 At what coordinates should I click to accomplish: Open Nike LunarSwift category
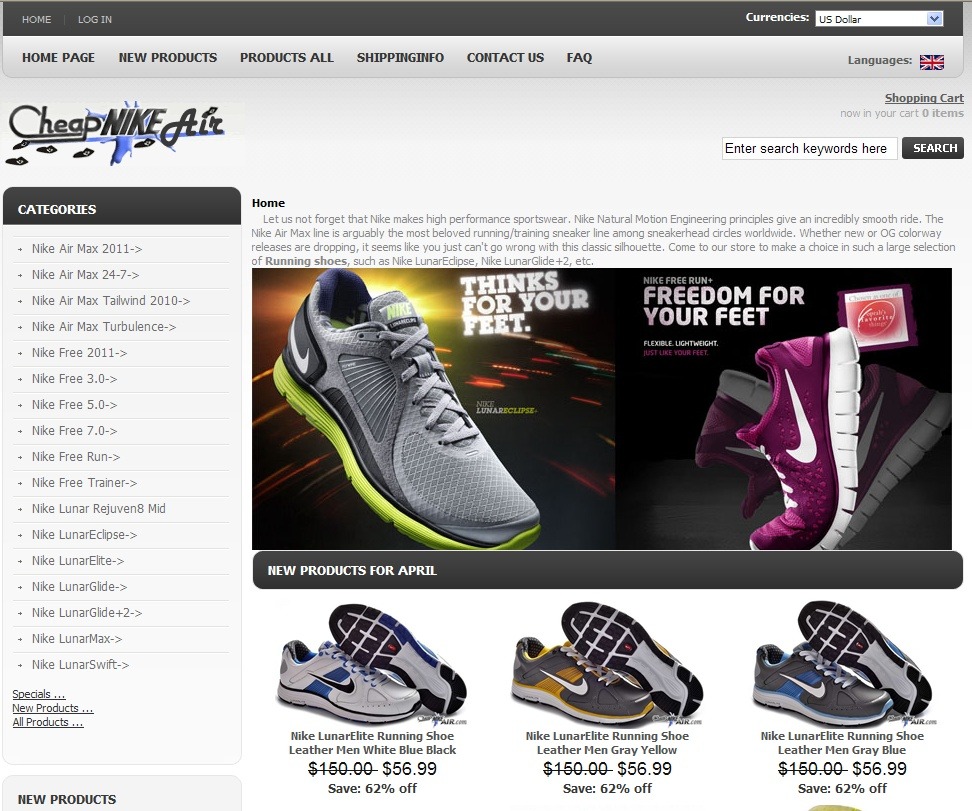pos(81,665)
